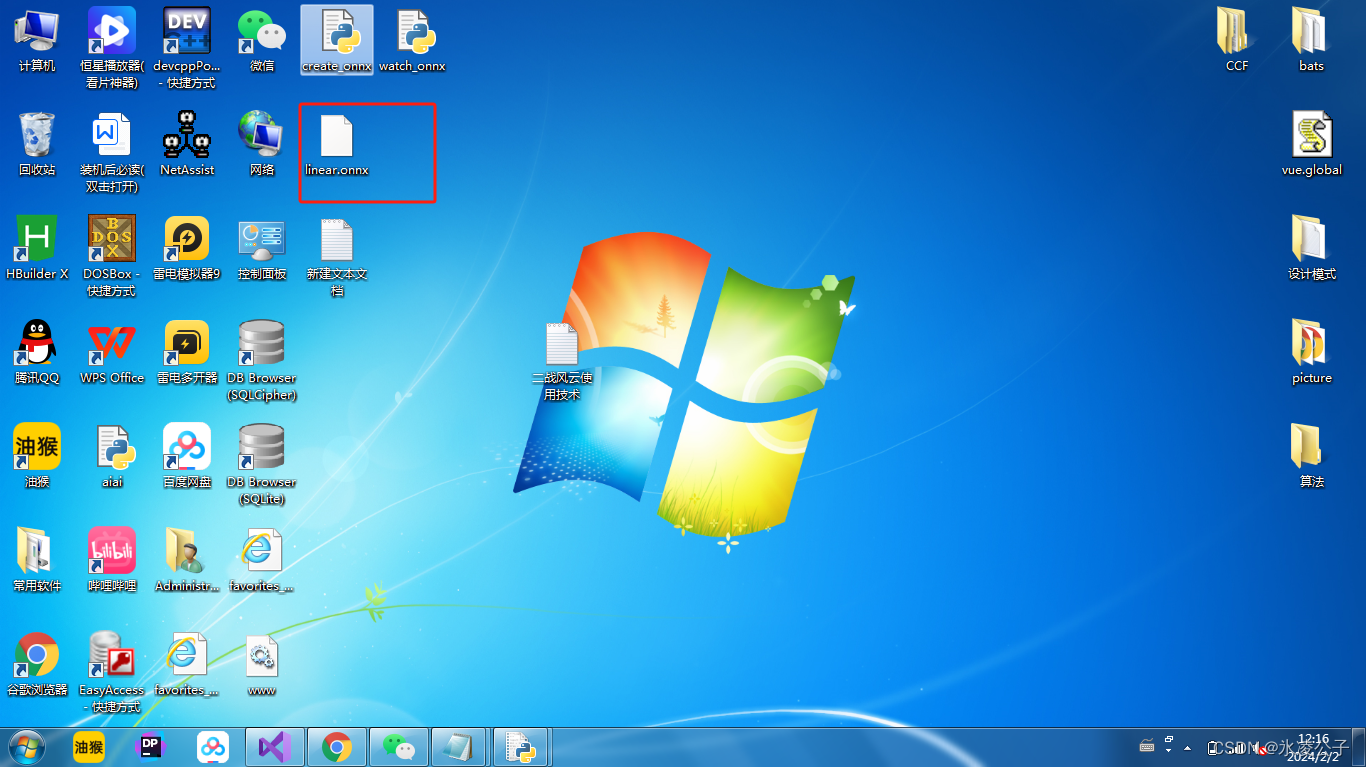
Task: Show hidden system tray icons
Action: 1187,747
